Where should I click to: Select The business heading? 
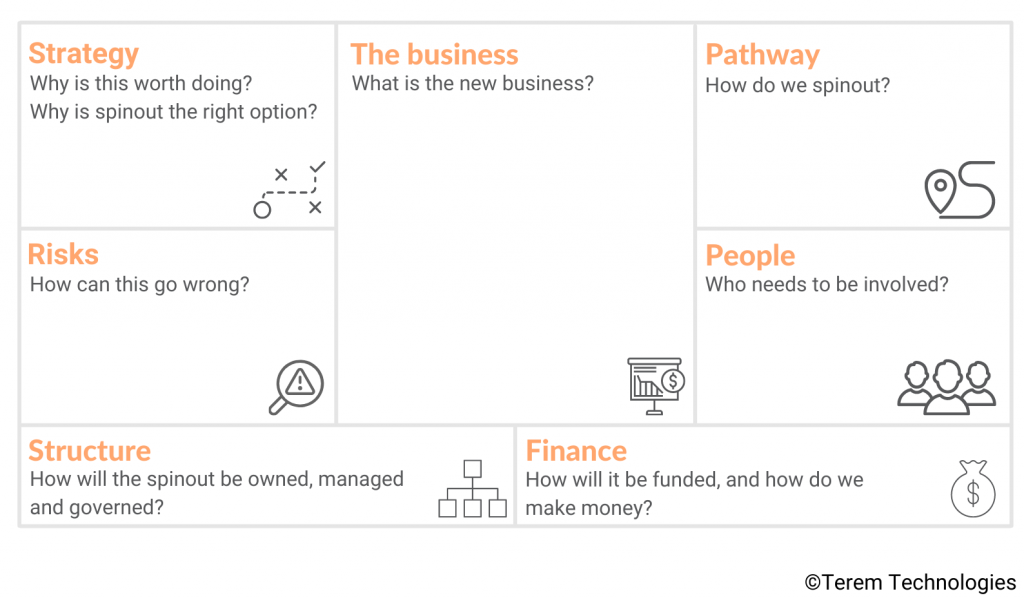pos(434,54)
